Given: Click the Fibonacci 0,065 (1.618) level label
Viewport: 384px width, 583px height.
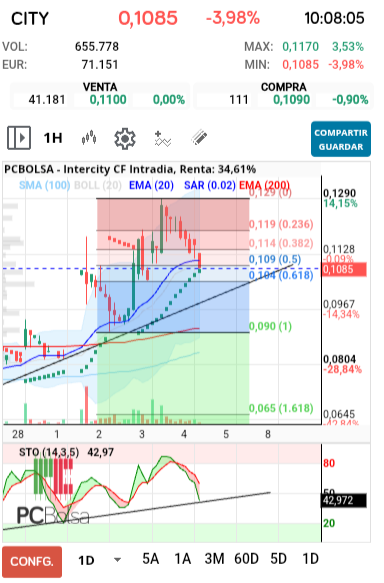Looking at the screenshot, I should pos(281,408).
